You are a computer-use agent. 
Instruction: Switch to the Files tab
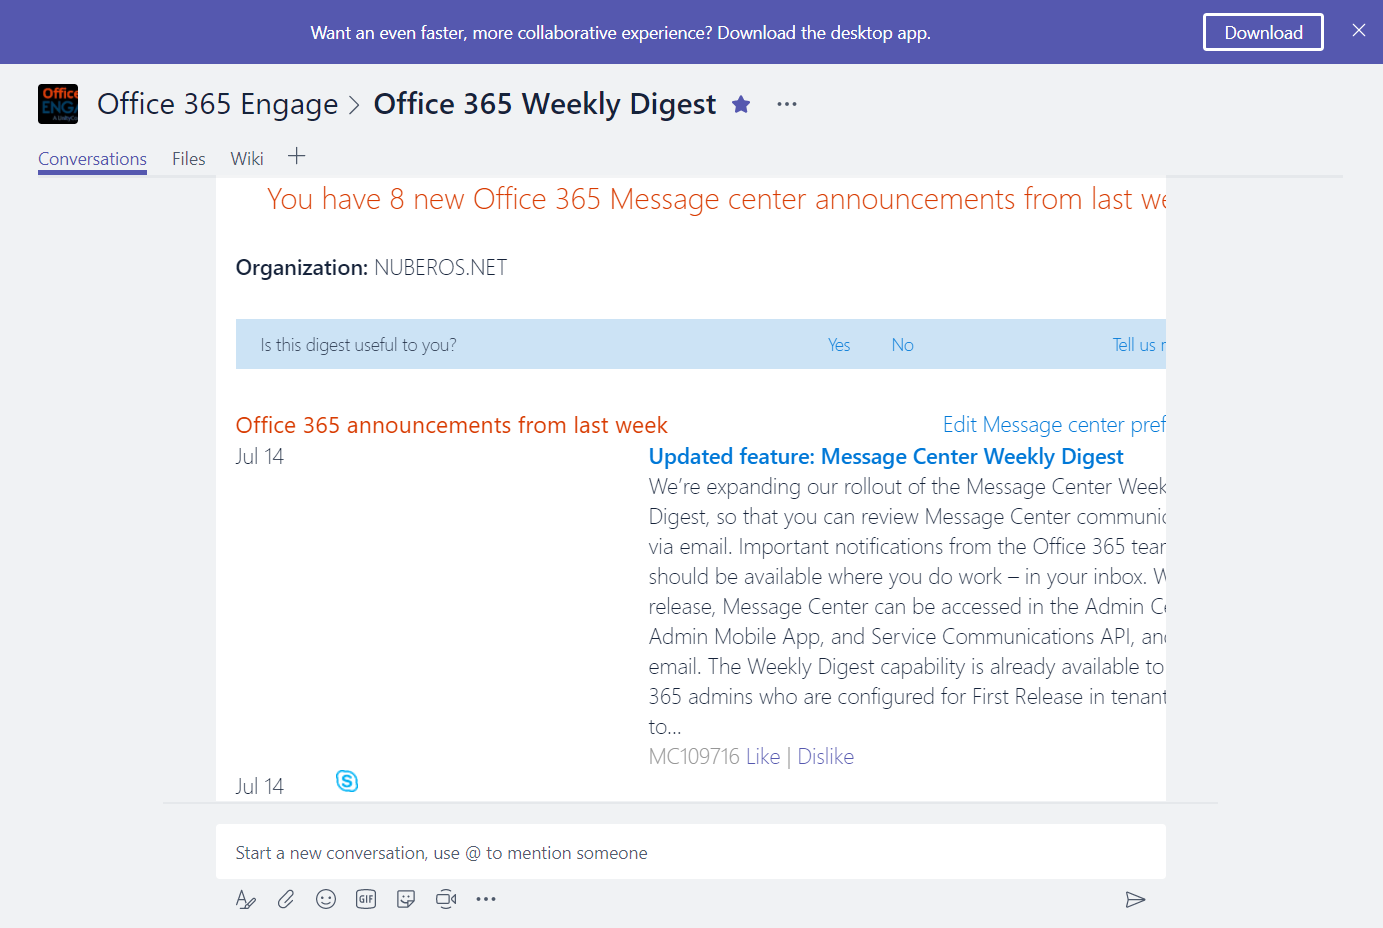[x=188, y=158]
